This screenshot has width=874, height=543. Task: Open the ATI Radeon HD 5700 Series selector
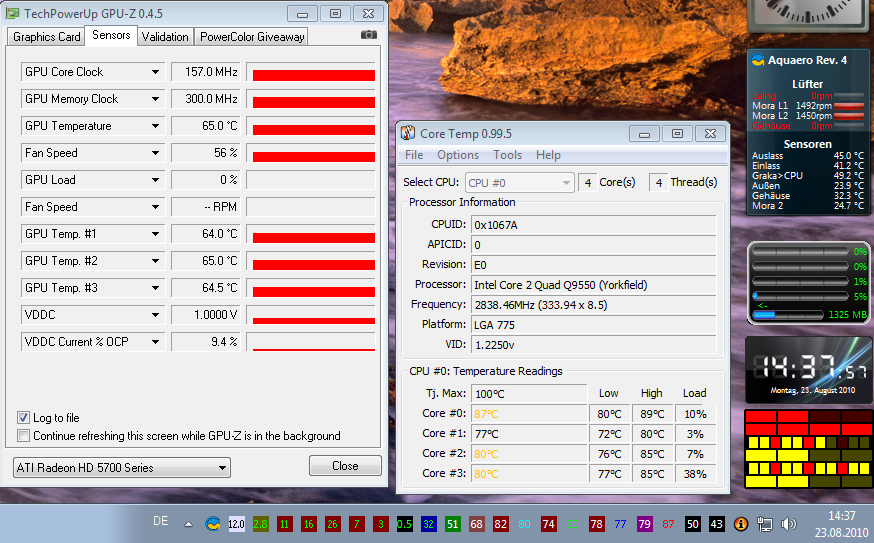pyautogui.click(x=122, y=468)
